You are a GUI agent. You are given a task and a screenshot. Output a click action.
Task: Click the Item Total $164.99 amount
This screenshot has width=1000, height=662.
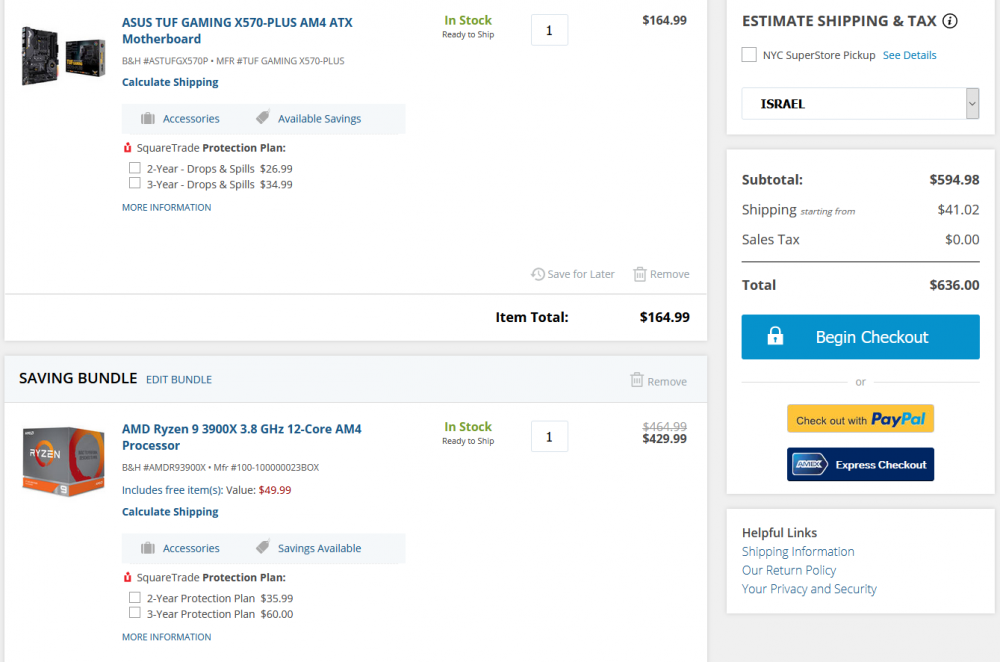[665, 317]
